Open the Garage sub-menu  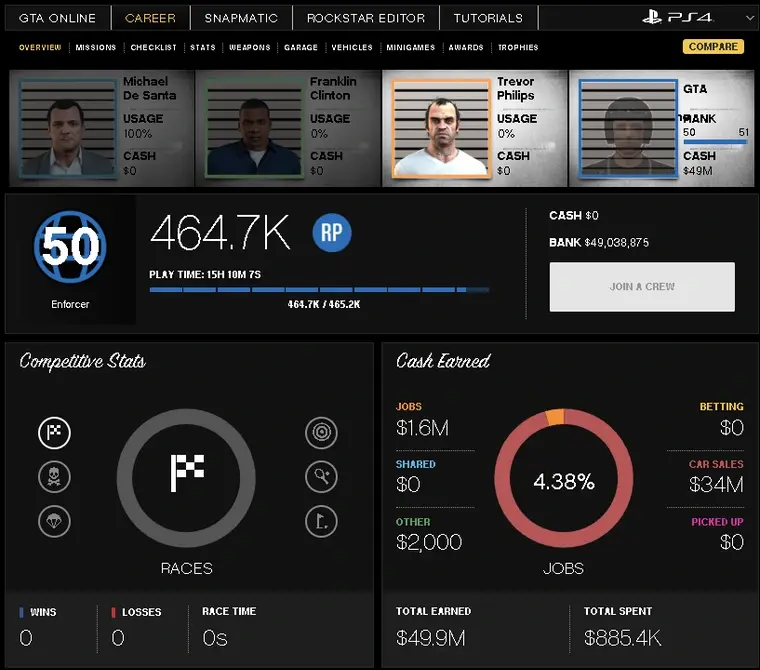pos(301,47)
